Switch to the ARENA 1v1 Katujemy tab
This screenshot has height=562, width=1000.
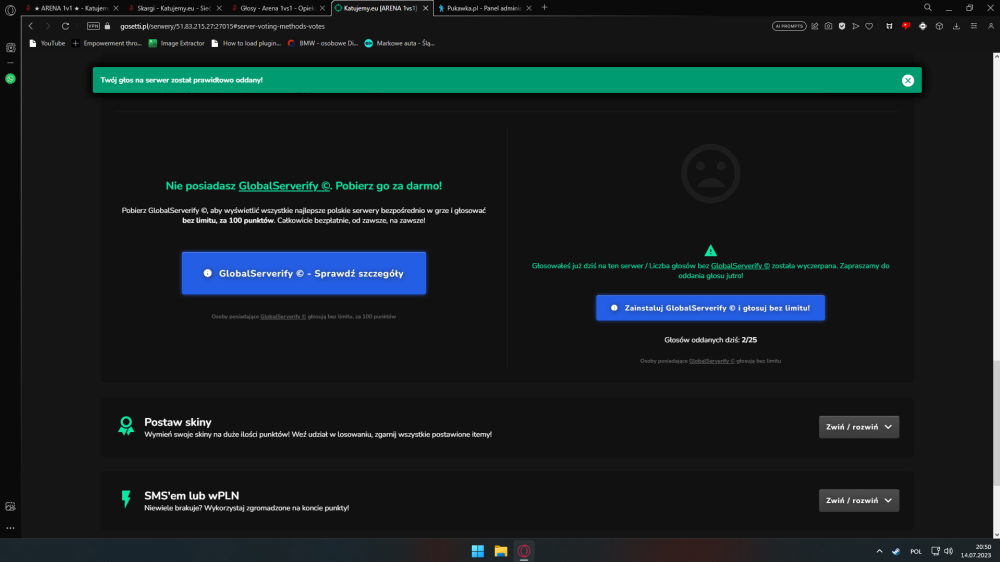click(70, 8)
